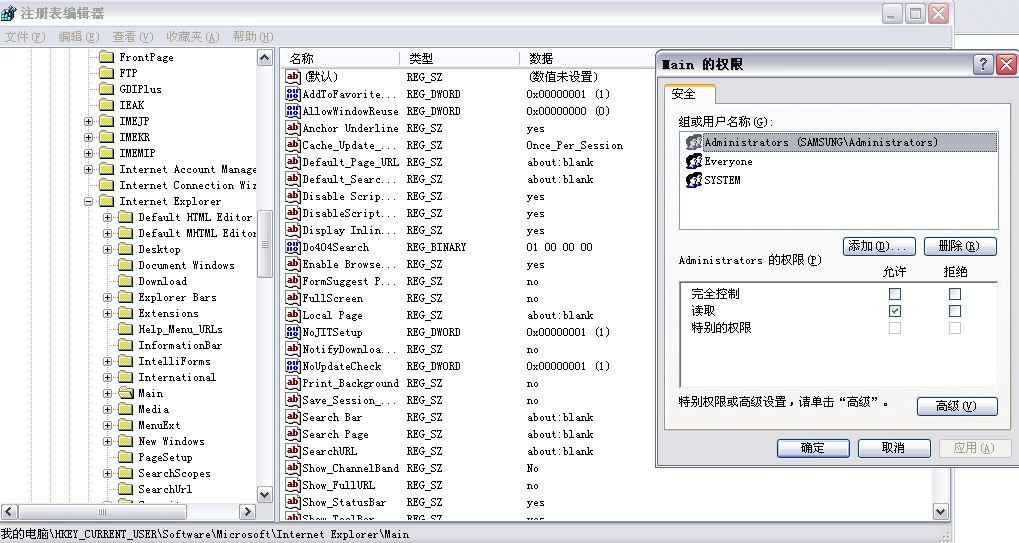
Task: Expand the SearchScopes node
Action: [x=108, y=474]
